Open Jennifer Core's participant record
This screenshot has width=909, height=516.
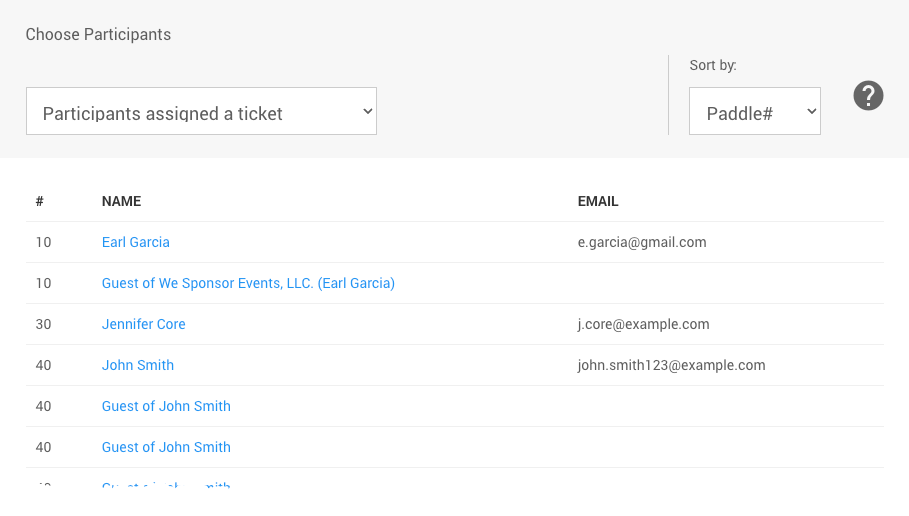(144, 324)
